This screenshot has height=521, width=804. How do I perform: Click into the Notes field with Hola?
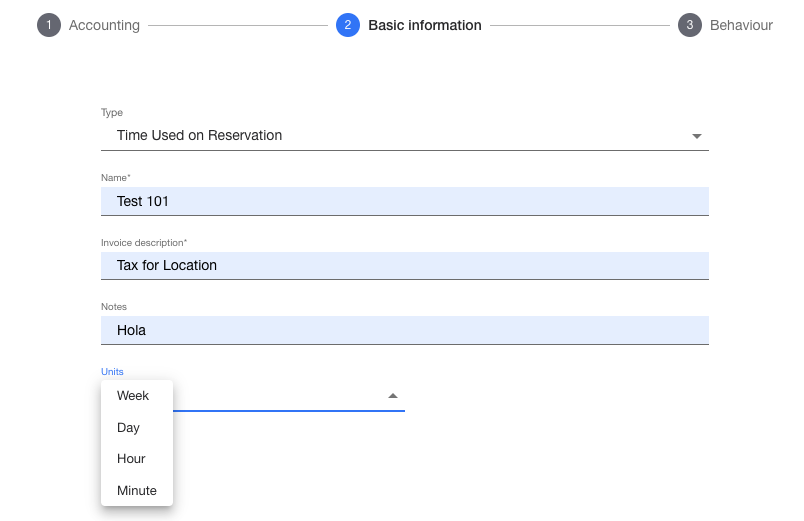[x=405, y=330]
